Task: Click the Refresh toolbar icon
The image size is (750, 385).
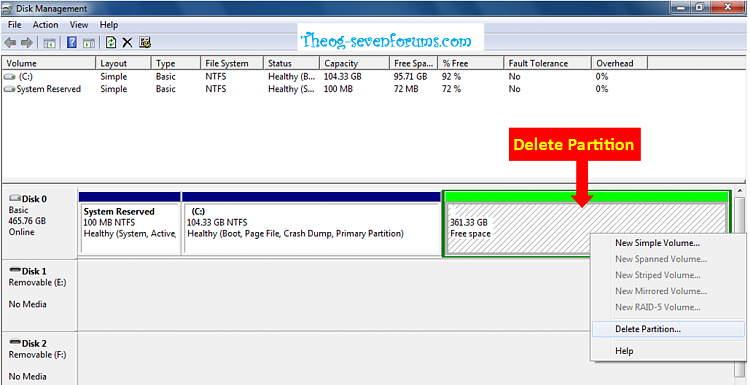Action: point(111,43)
